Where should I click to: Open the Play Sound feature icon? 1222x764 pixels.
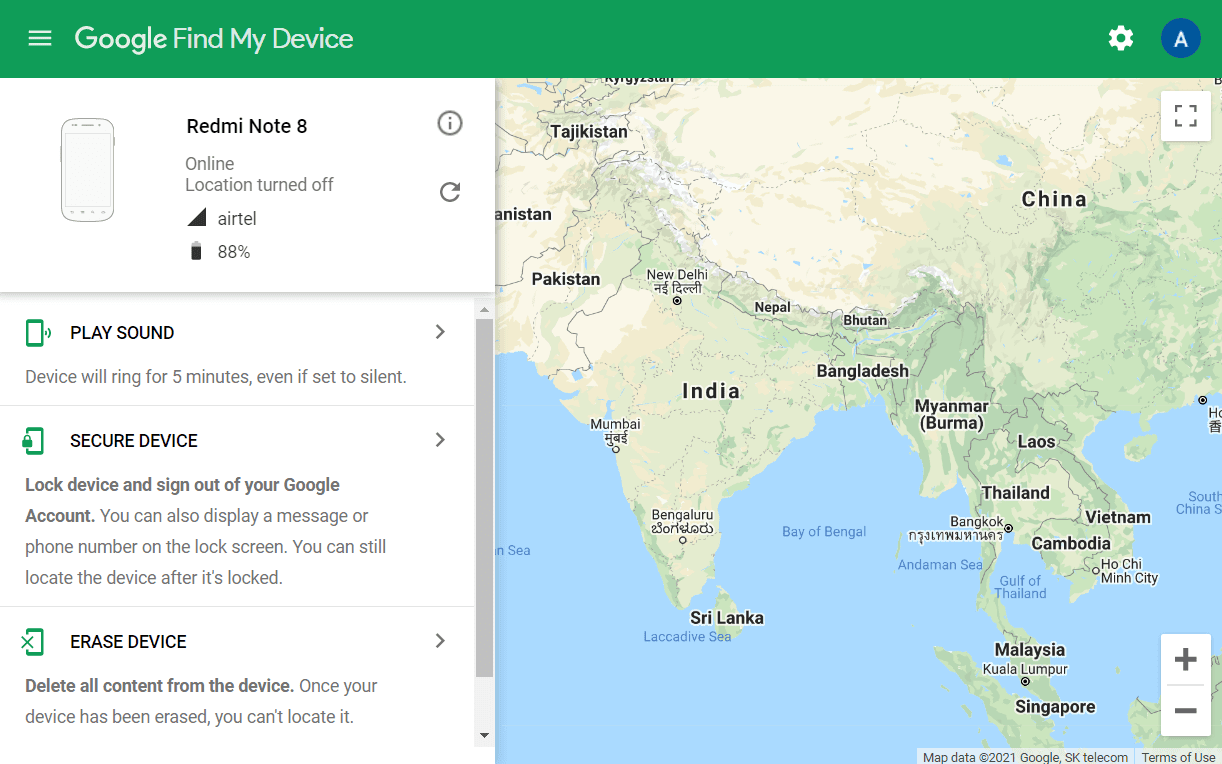pos(37,331)
